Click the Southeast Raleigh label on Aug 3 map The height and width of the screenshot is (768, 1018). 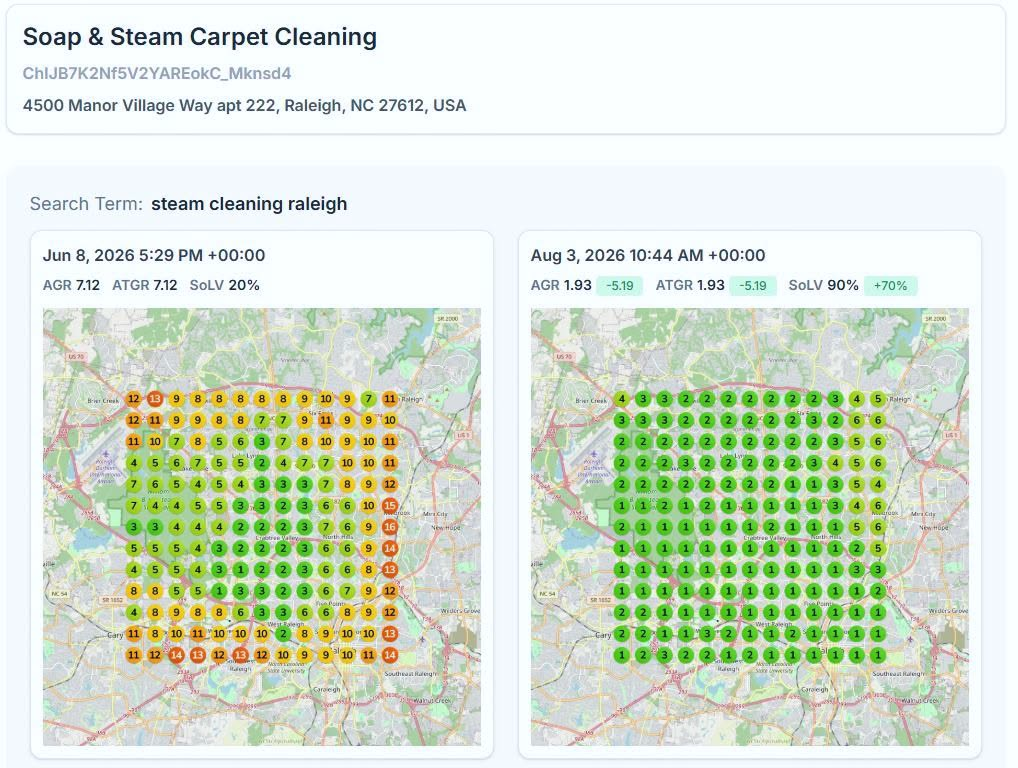[x=899, y=673]
